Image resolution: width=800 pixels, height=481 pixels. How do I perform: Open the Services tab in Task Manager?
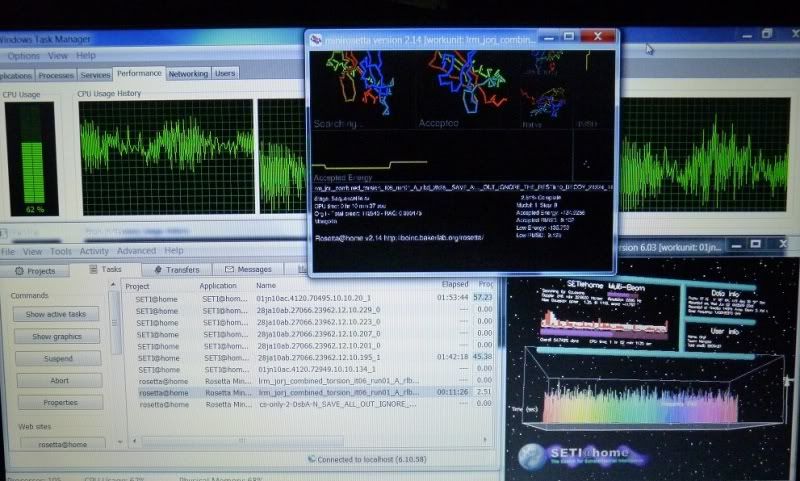point(95,74)
